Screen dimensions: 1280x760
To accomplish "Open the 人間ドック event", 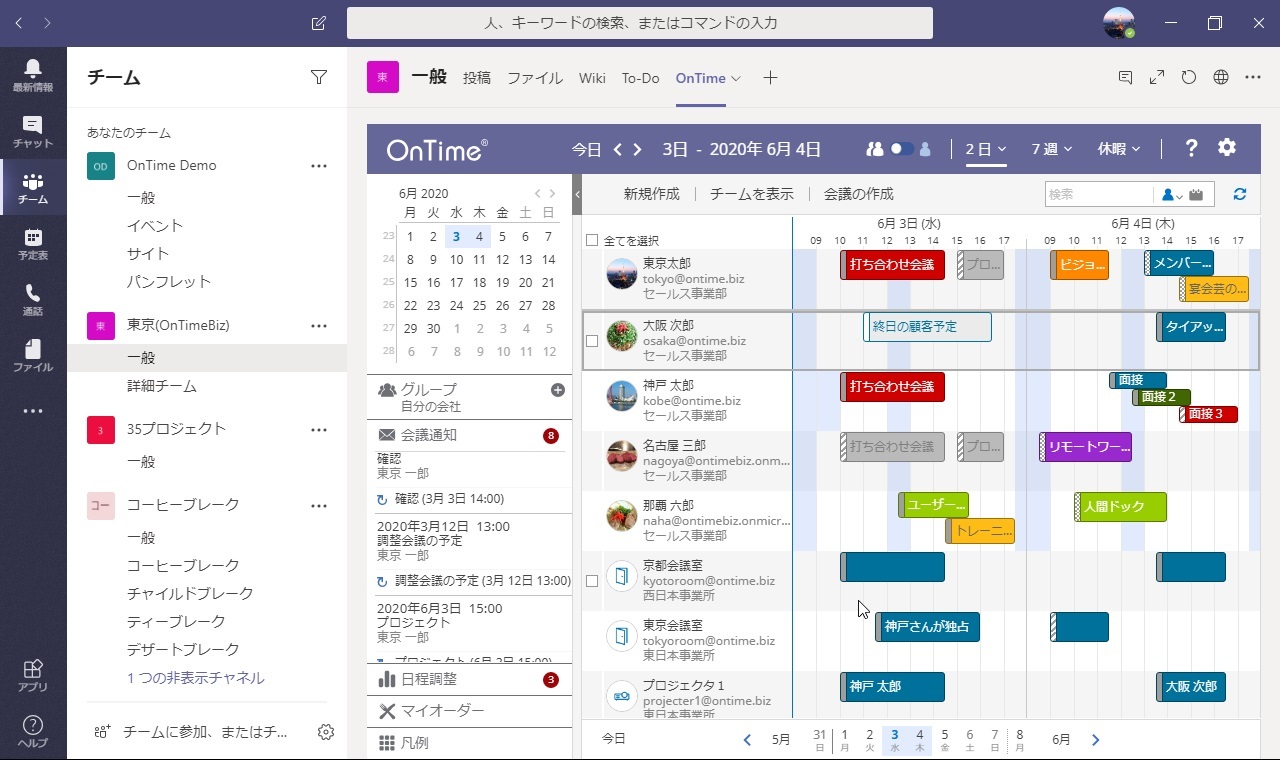I will [1121, 507].
